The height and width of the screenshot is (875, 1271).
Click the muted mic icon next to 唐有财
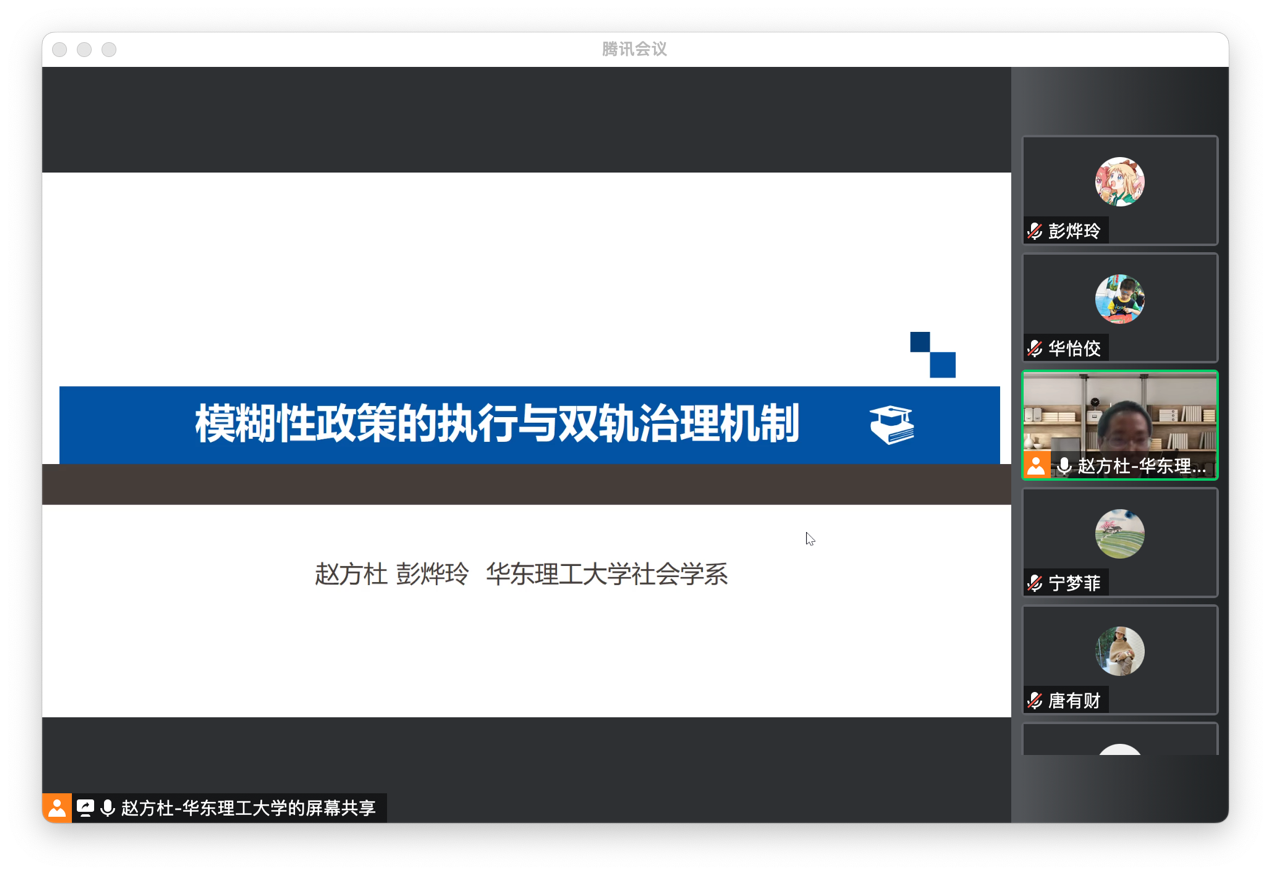(x=1035, y=701)
